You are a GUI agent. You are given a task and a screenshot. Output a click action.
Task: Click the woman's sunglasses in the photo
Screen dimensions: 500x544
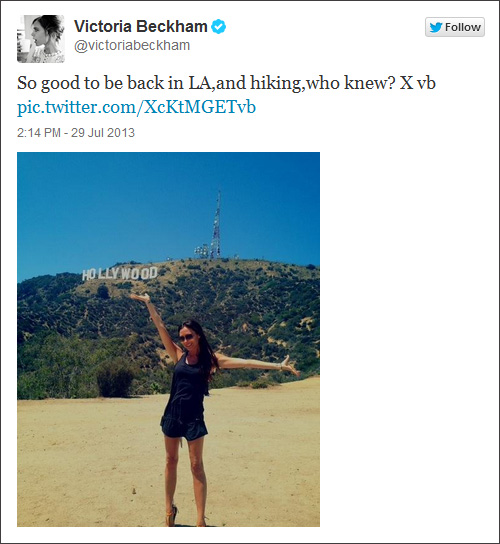coord(186,337)
